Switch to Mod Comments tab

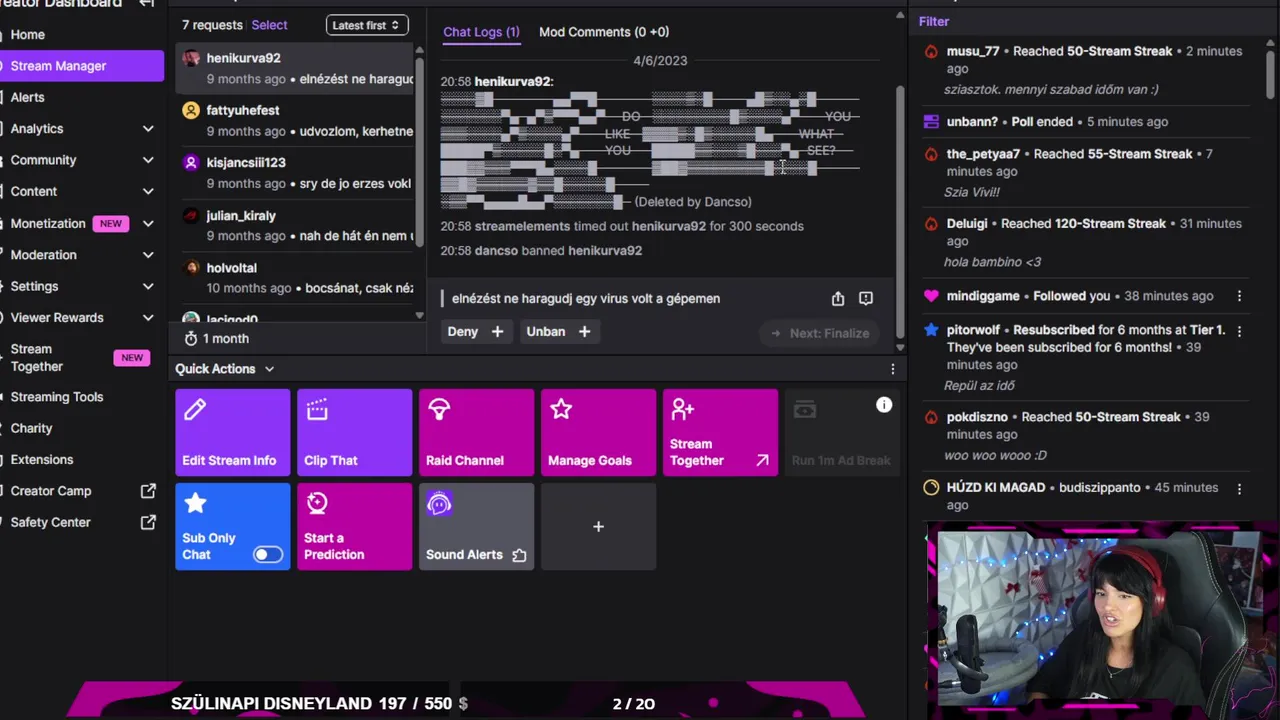(x=604, y=32)
